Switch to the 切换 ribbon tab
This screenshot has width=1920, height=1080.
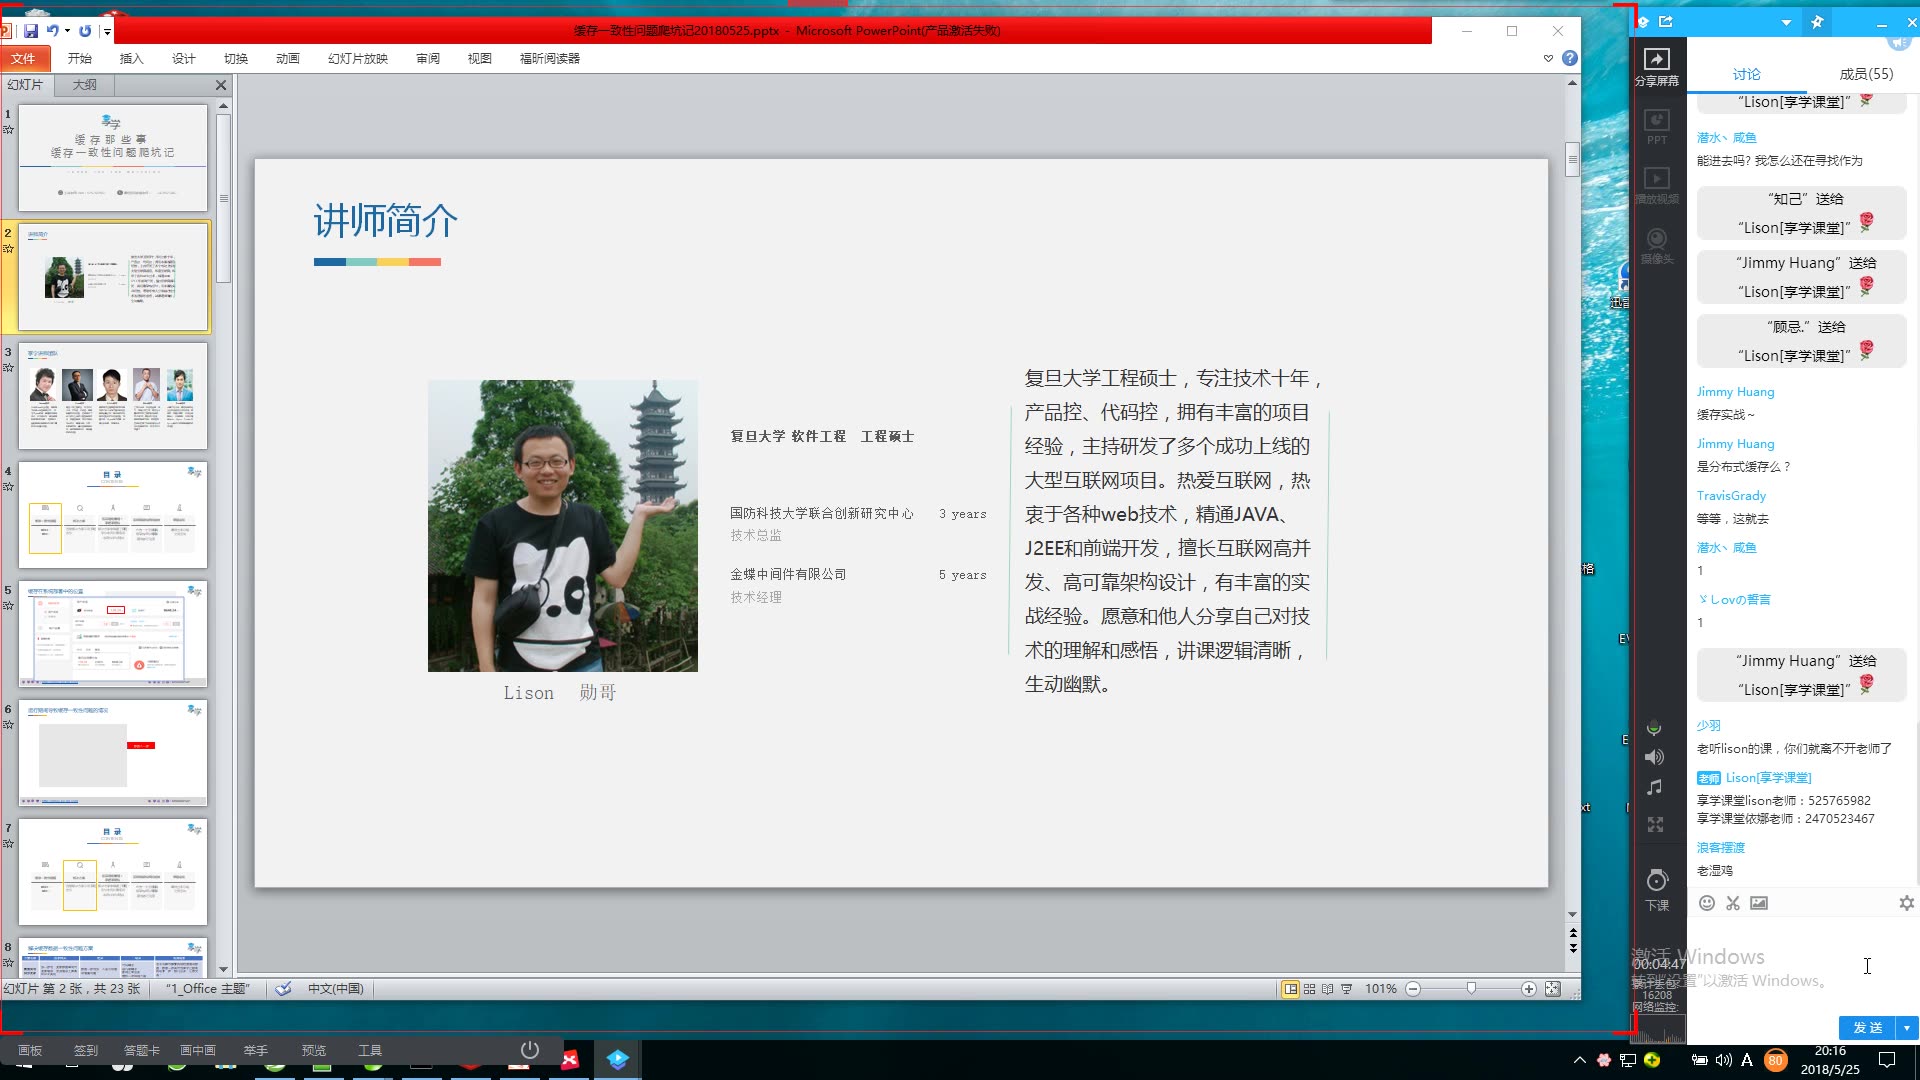pos(236,58)
